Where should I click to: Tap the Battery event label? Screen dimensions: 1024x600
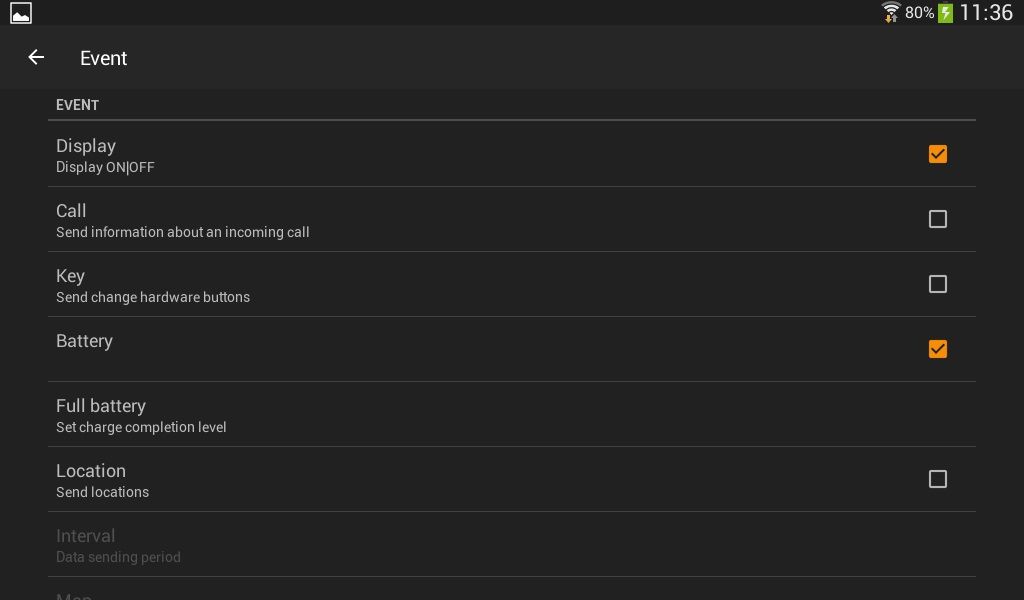click(x=84, y=341)
